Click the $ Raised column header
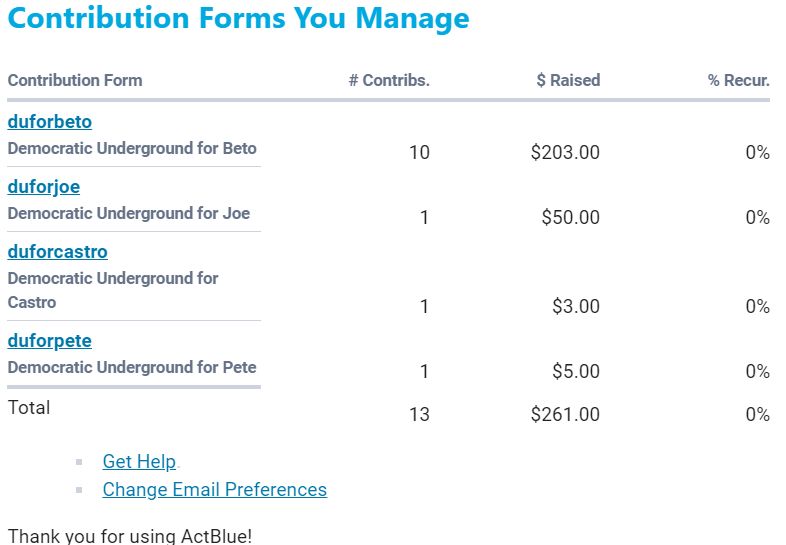 tap(568, 80)
